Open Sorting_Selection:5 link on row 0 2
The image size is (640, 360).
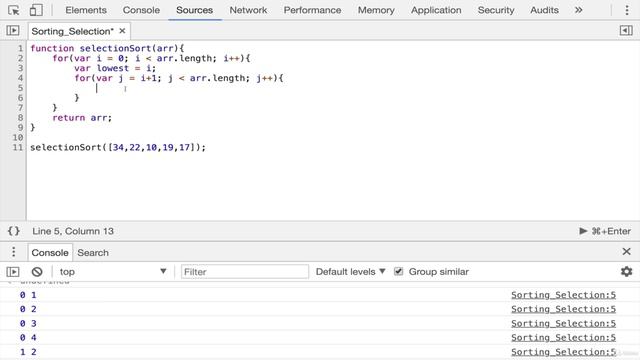click(x=563, y=309)
